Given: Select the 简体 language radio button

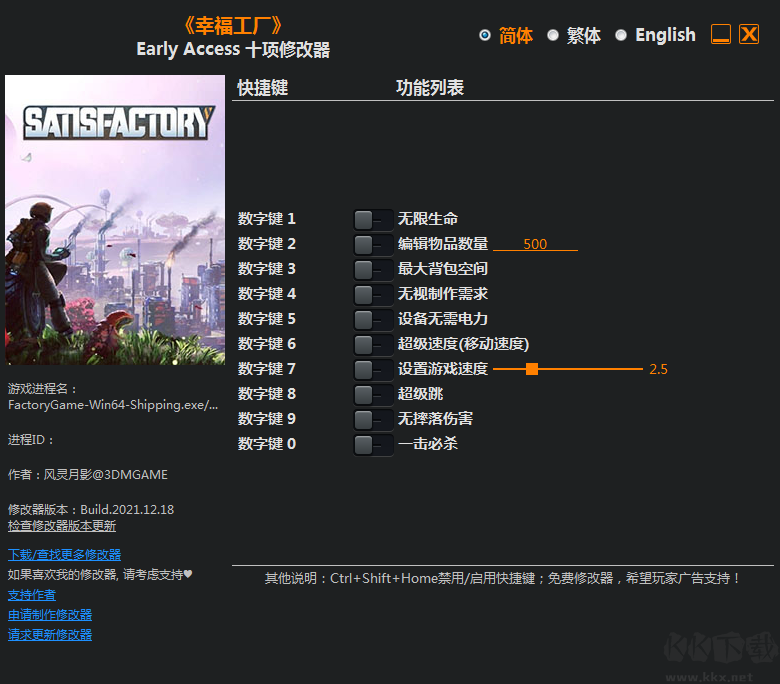Looking at the screenshot, I should 485,35.
